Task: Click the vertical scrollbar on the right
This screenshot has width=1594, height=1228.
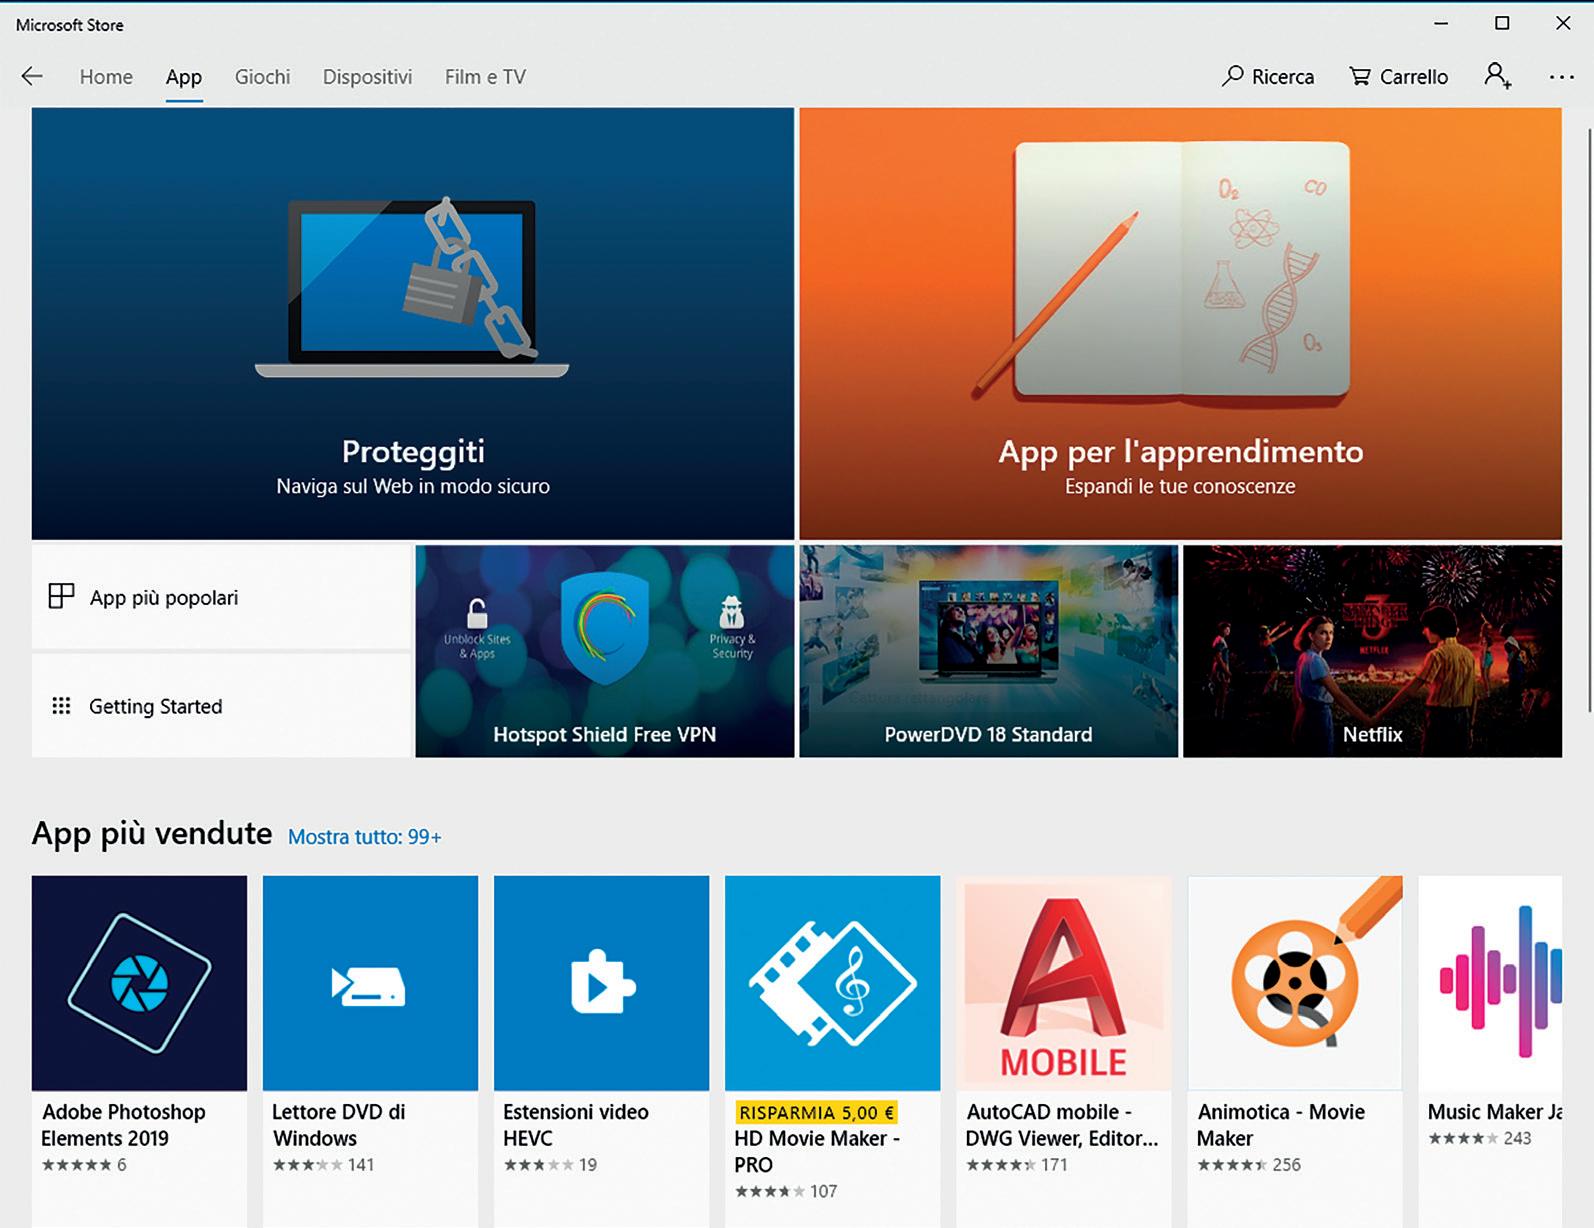Action: (1588, 420)
